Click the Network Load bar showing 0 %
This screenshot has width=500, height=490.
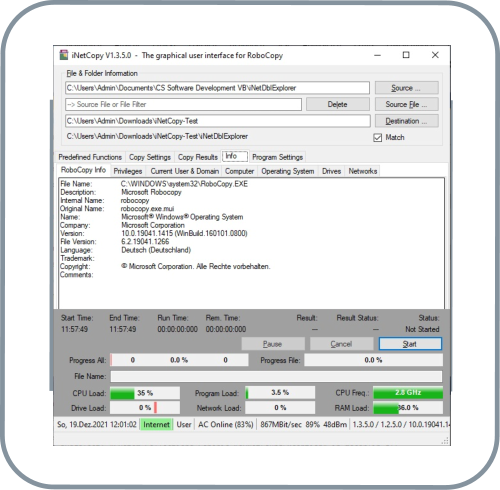tap(280, 408)
